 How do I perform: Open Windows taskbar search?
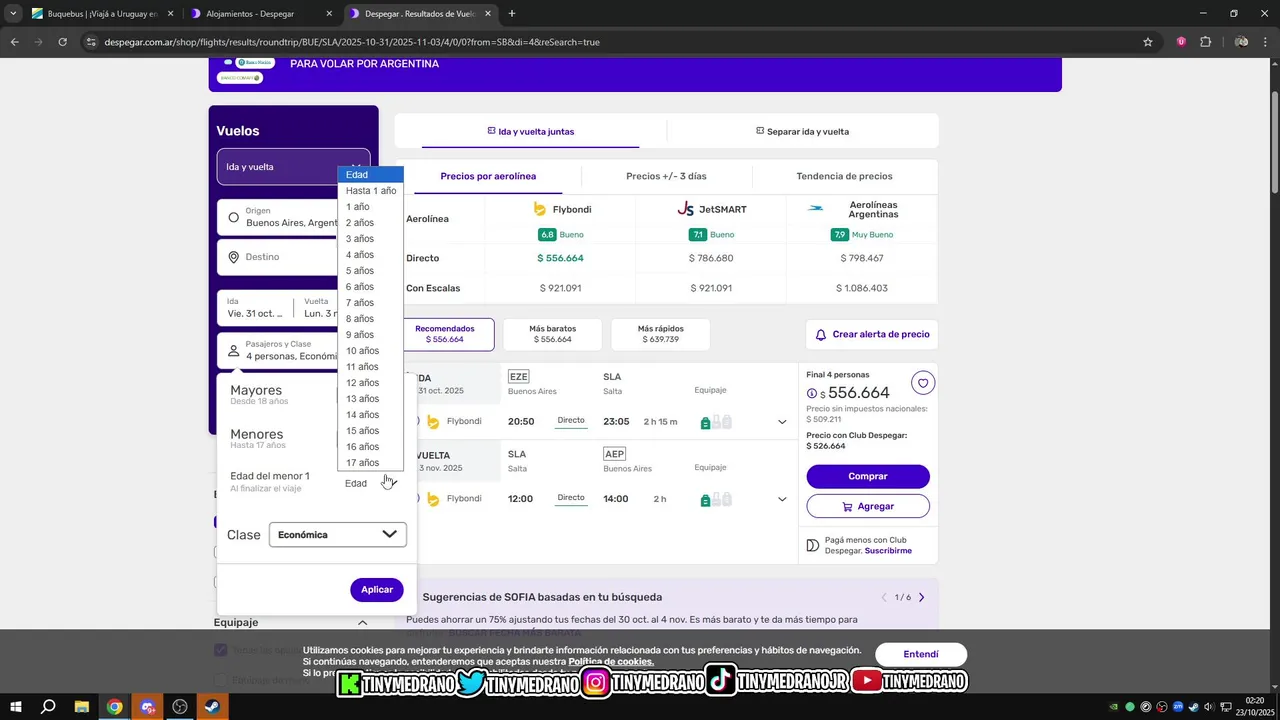pos(48,707)
